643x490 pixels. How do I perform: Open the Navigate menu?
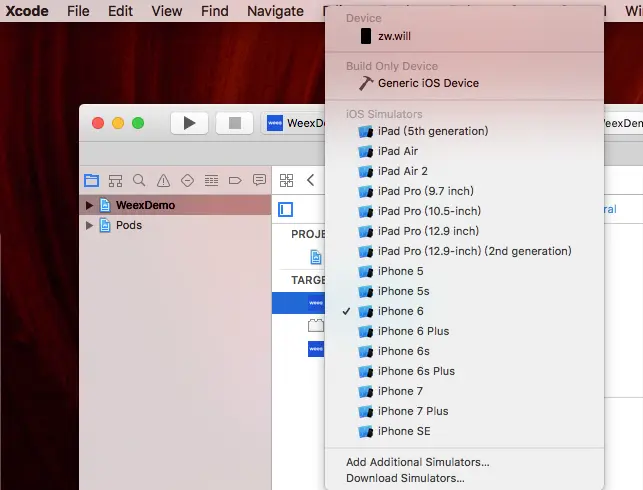275,11
